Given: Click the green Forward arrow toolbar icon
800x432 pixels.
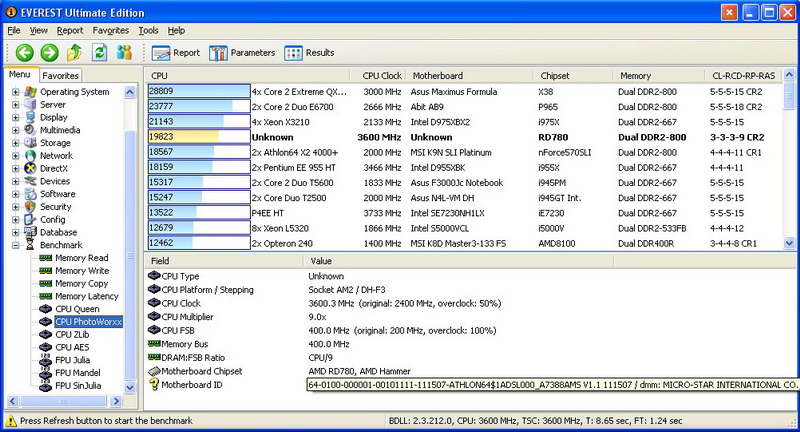Looking at the screenshot, I should coord(49,53).
